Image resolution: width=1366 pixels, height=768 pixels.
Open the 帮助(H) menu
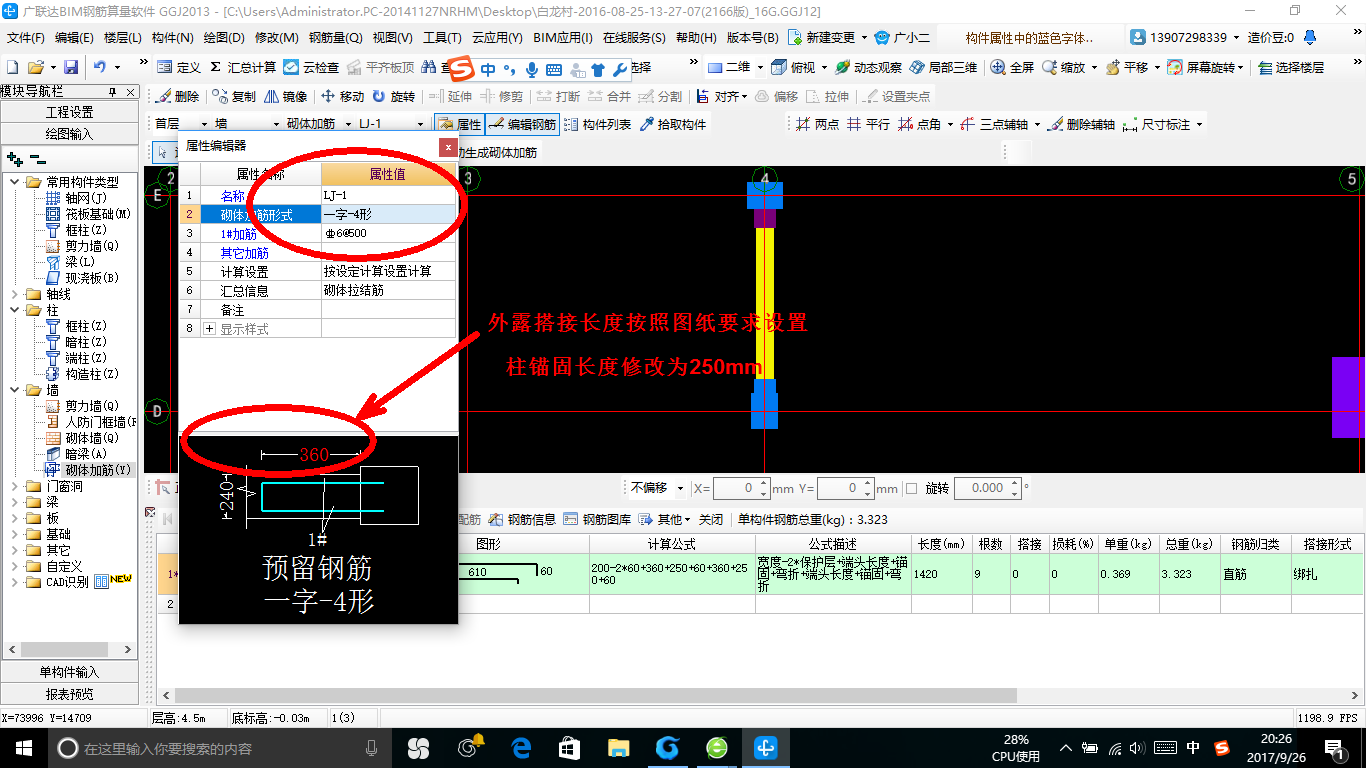tap(696, 38)
